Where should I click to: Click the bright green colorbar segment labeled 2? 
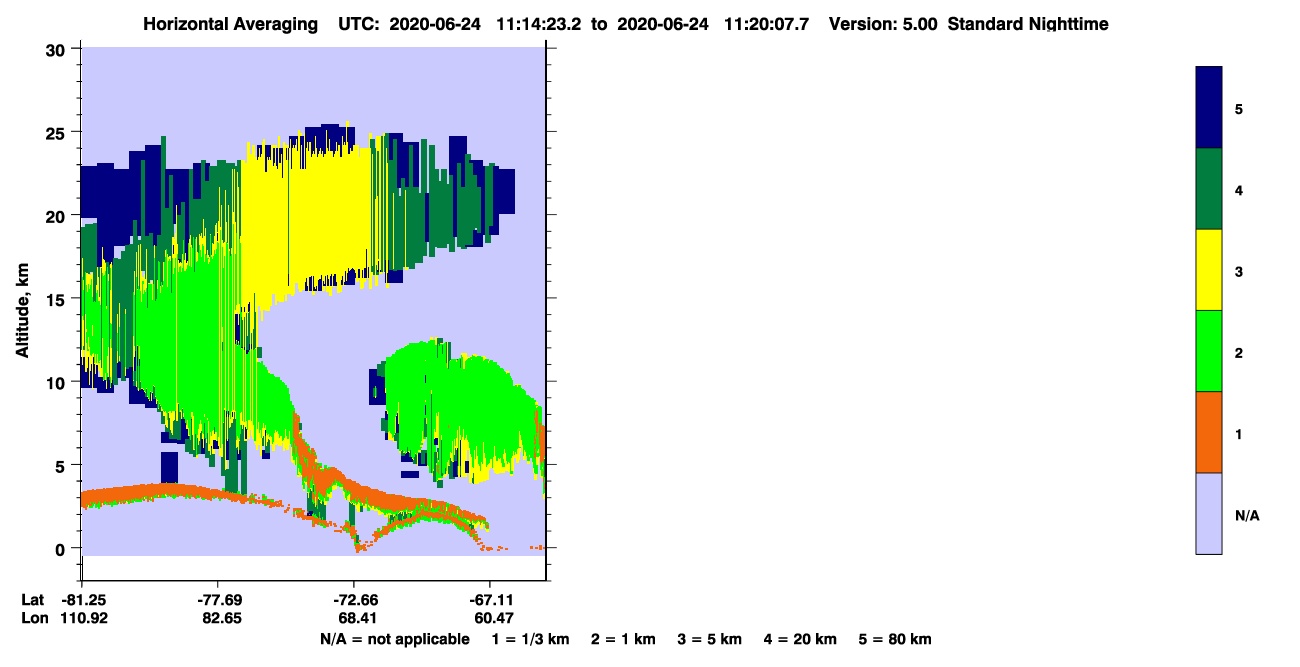(x=1209, y=351)
